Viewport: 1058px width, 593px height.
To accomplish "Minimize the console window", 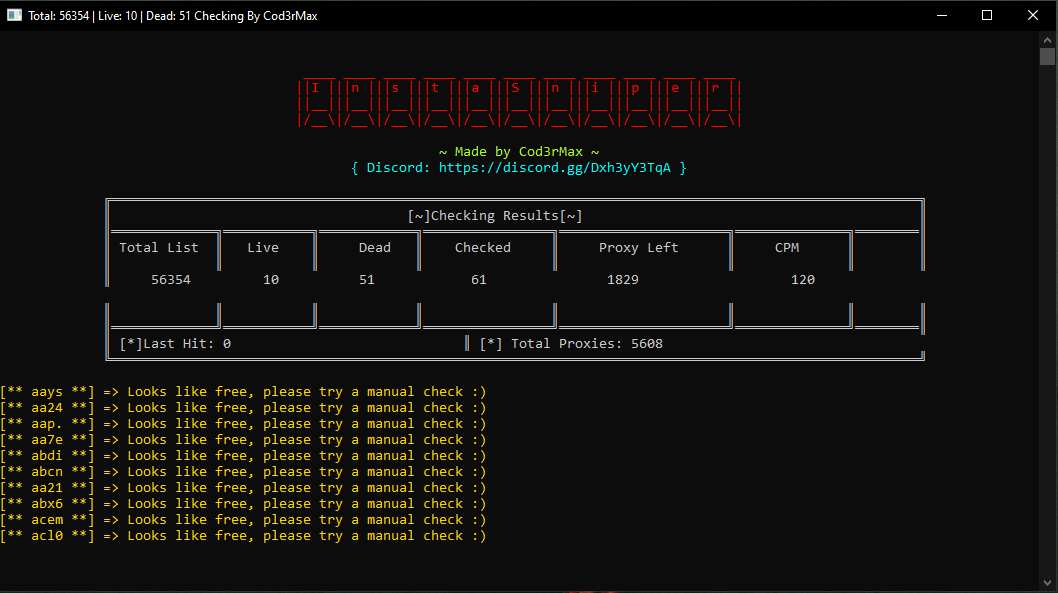I will [x=942, y=16].
